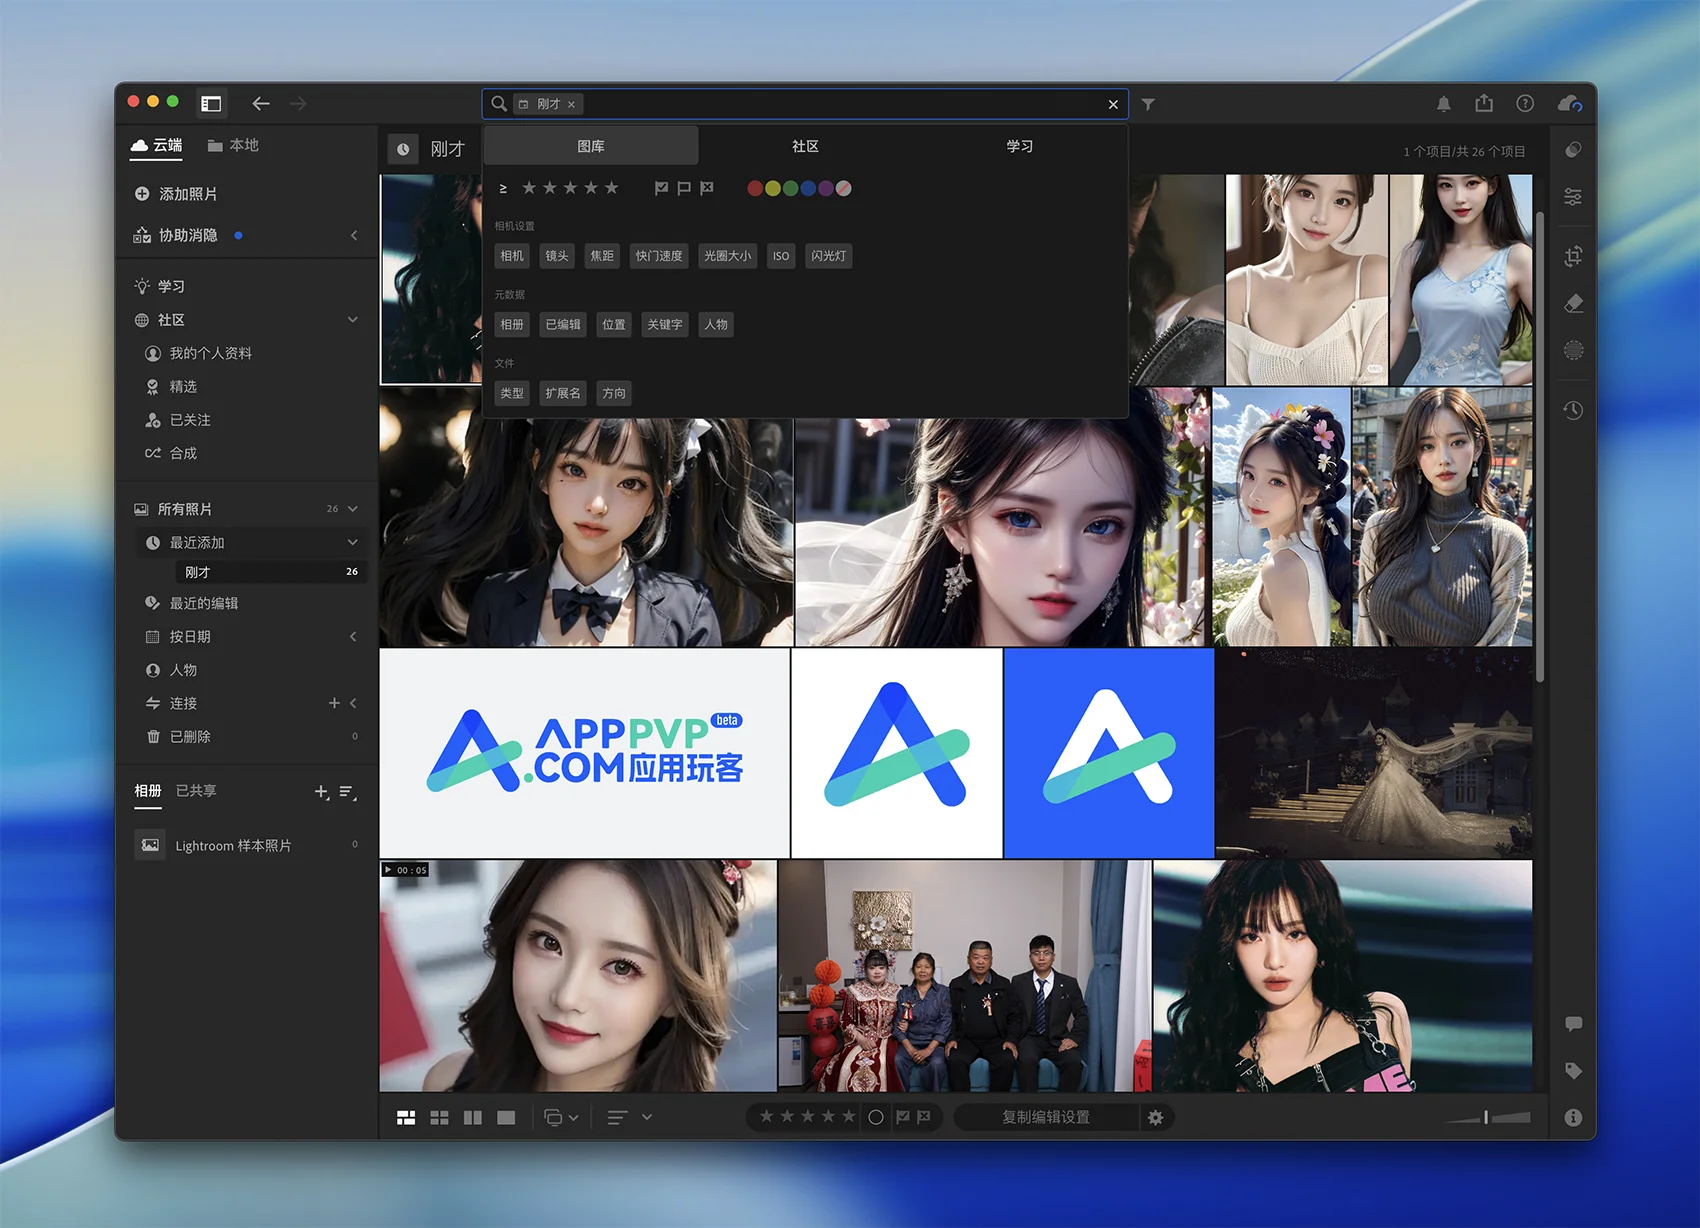Click the APPPVP.COM logo thumbnail

585,753
